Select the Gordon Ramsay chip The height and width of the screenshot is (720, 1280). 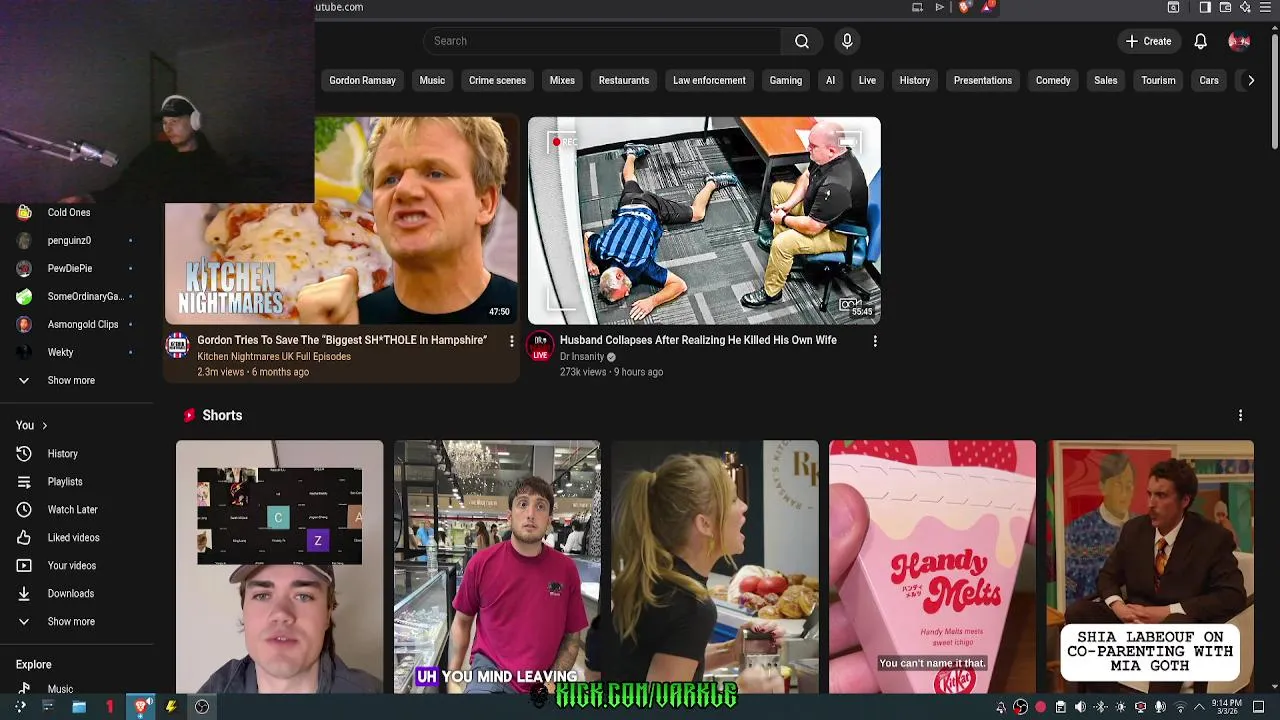pos(362,81)
